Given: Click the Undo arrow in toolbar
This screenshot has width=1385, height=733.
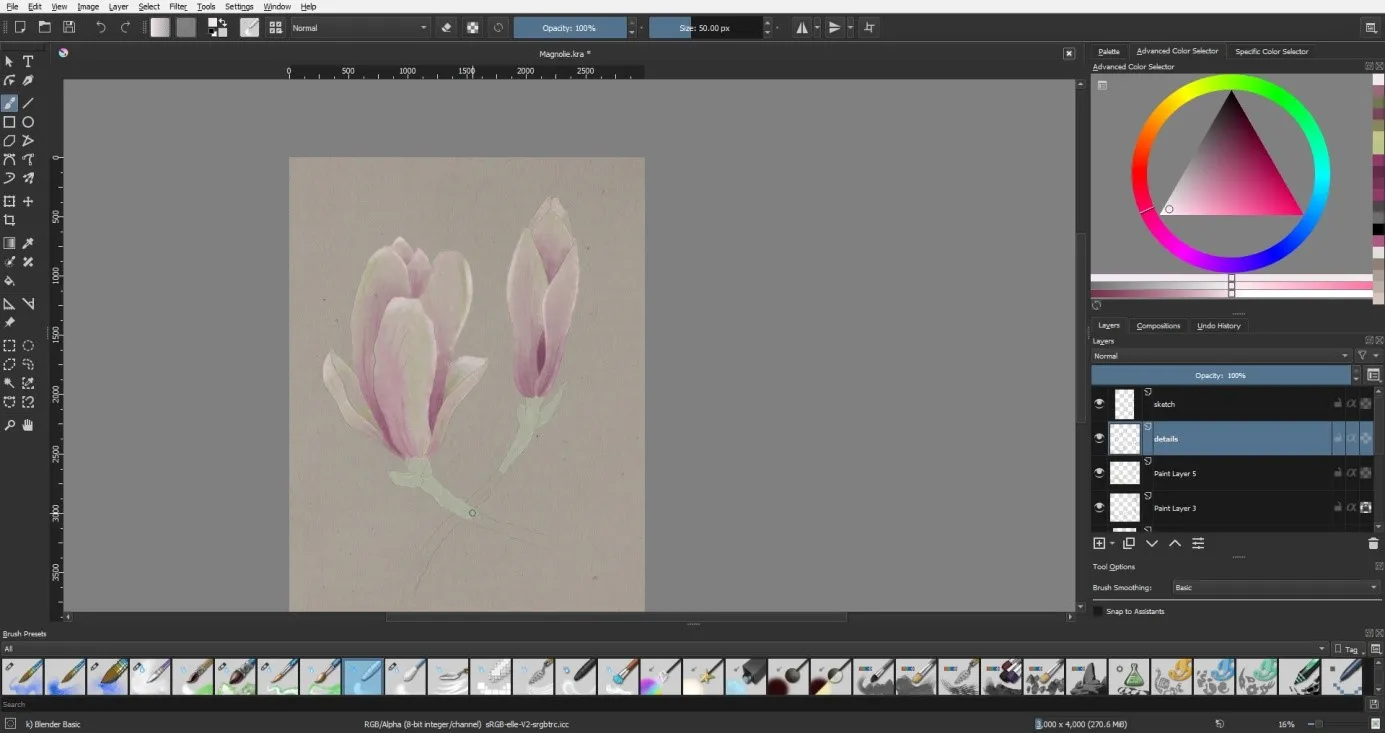Looking at the screenshot, I should 100,28.
